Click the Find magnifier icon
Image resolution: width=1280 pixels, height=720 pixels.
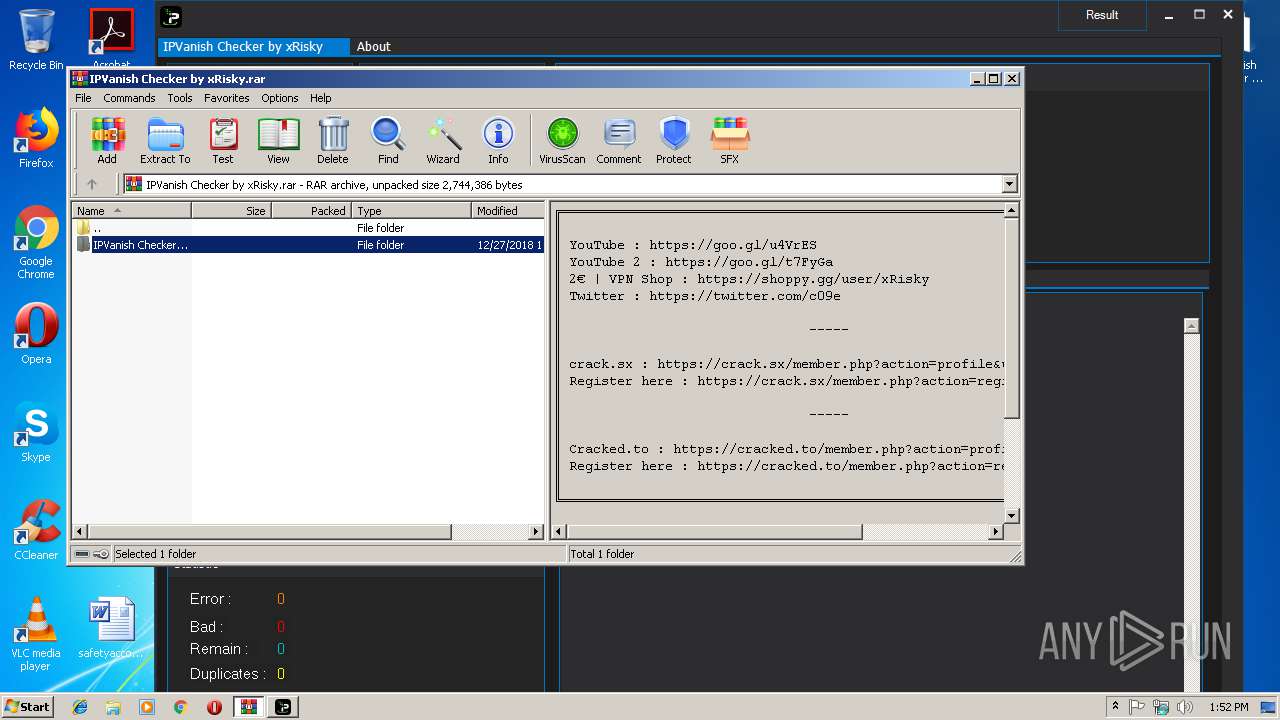tap(388, 140)
